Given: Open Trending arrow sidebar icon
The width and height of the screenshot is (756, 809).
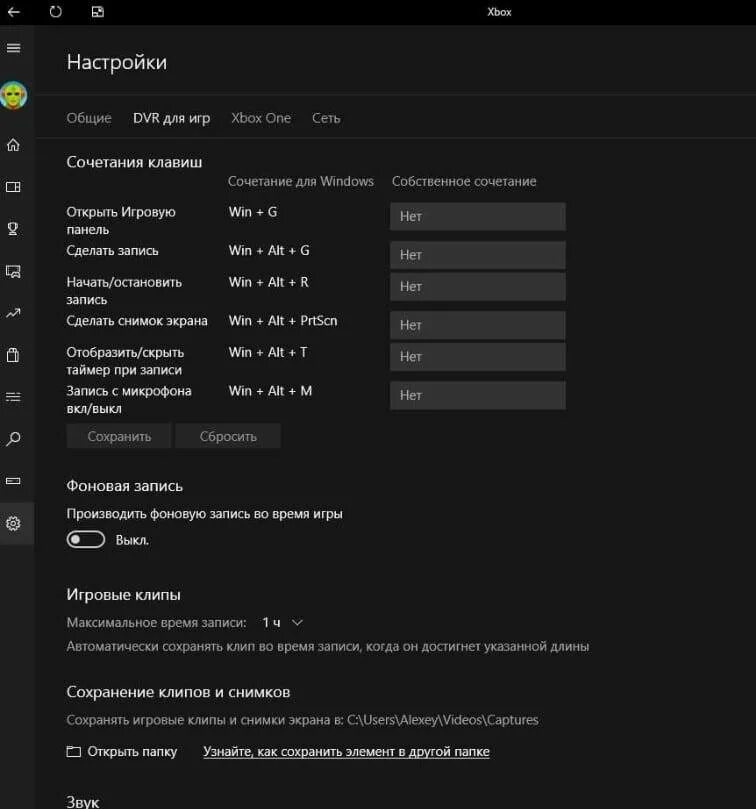Looking at the screenshot, I should 13,313.
